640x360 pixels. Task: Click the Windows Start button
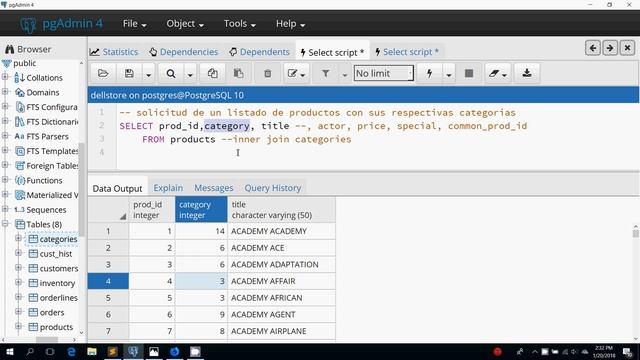coord(9,351)
